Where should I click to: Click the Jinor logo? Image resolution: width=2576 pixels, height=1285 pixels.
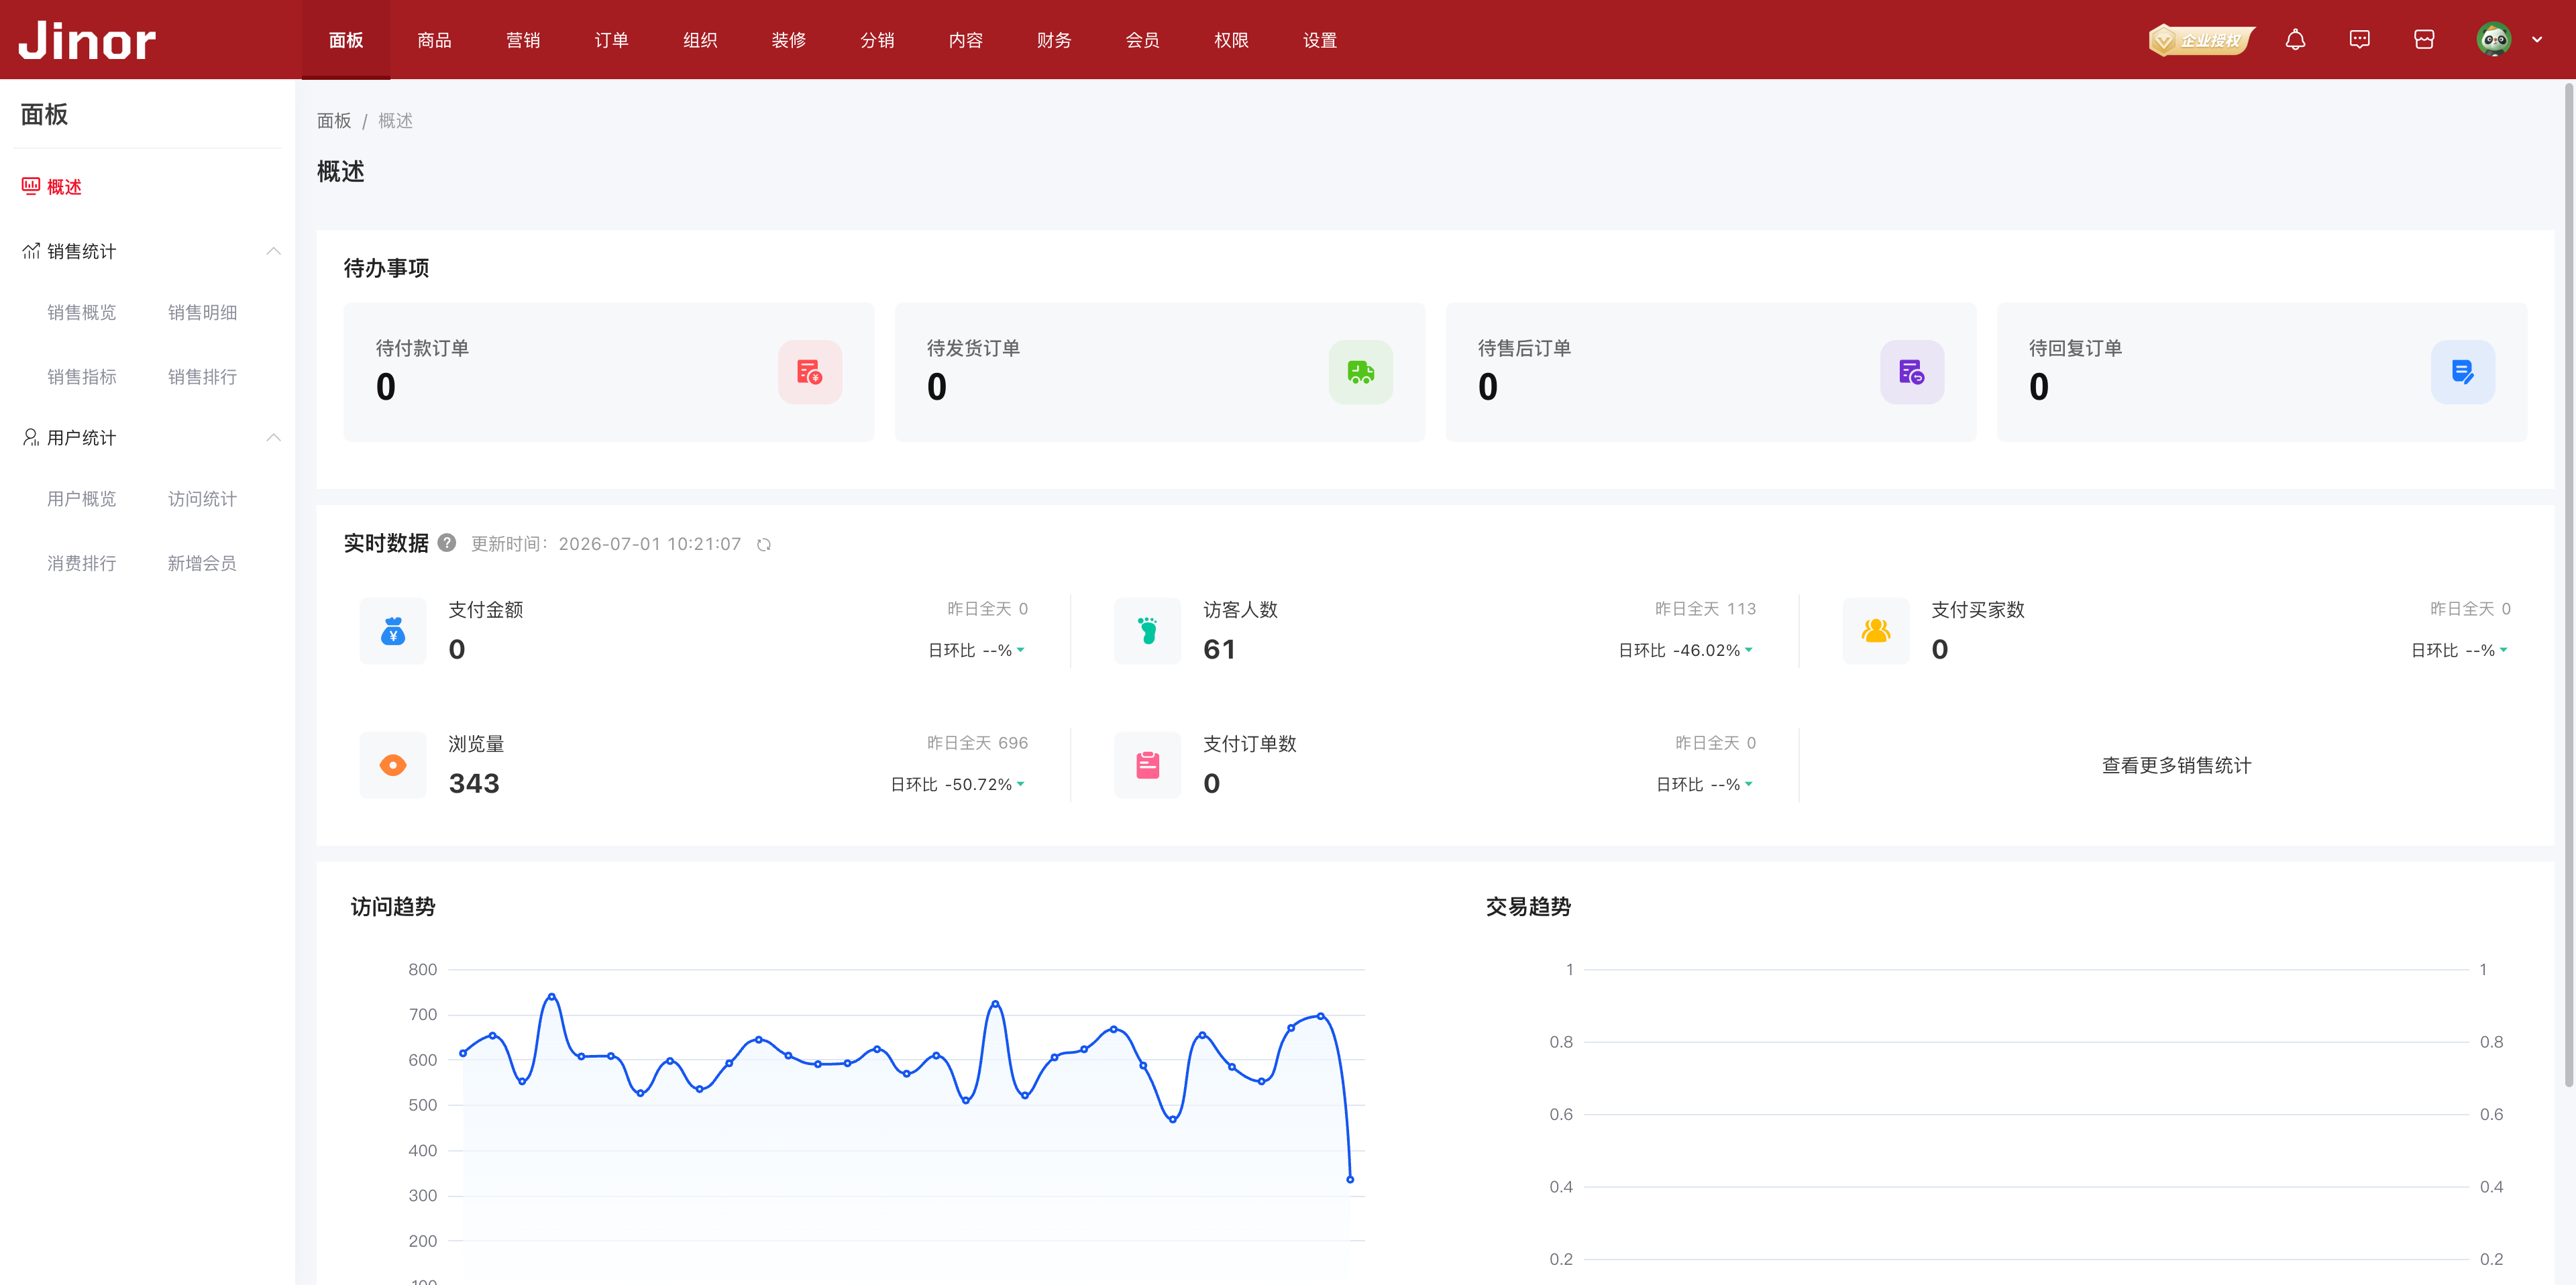click(x=87, y=41)
